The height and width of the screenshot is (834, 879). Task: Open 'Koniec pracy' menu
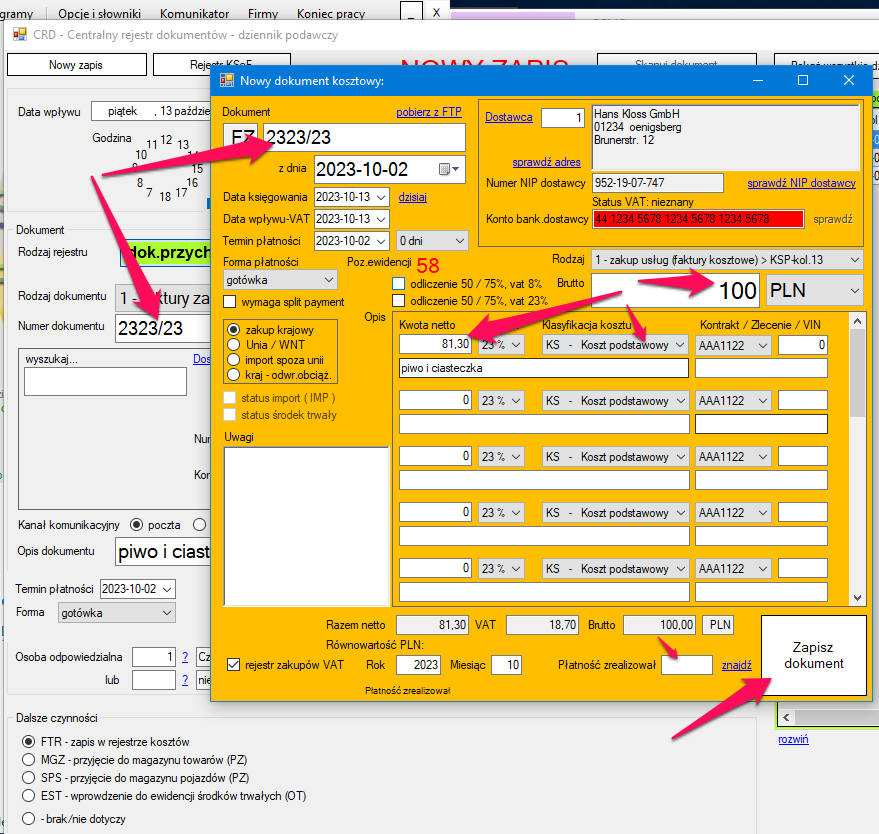pyautogui.click(x=331, y=13)
